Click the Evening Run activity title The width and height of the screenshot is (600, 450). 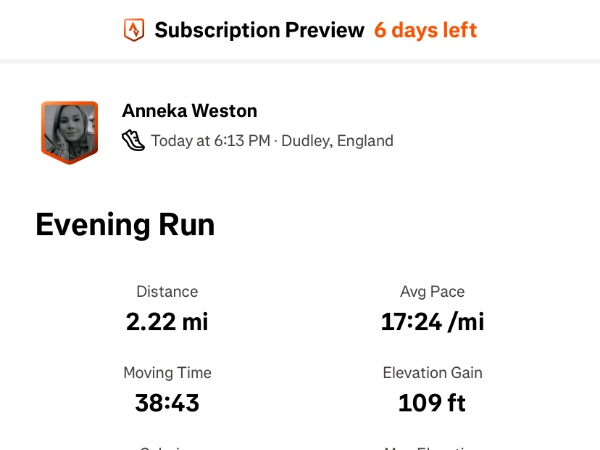click(125, 225)
